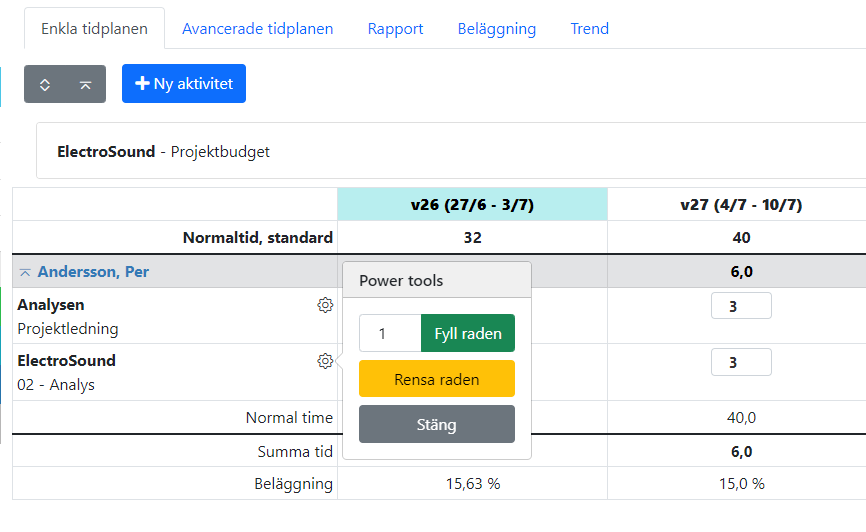The image size is (866, 532).
Task: Click the 02 - Analys activity text
Action: [56, 385]
